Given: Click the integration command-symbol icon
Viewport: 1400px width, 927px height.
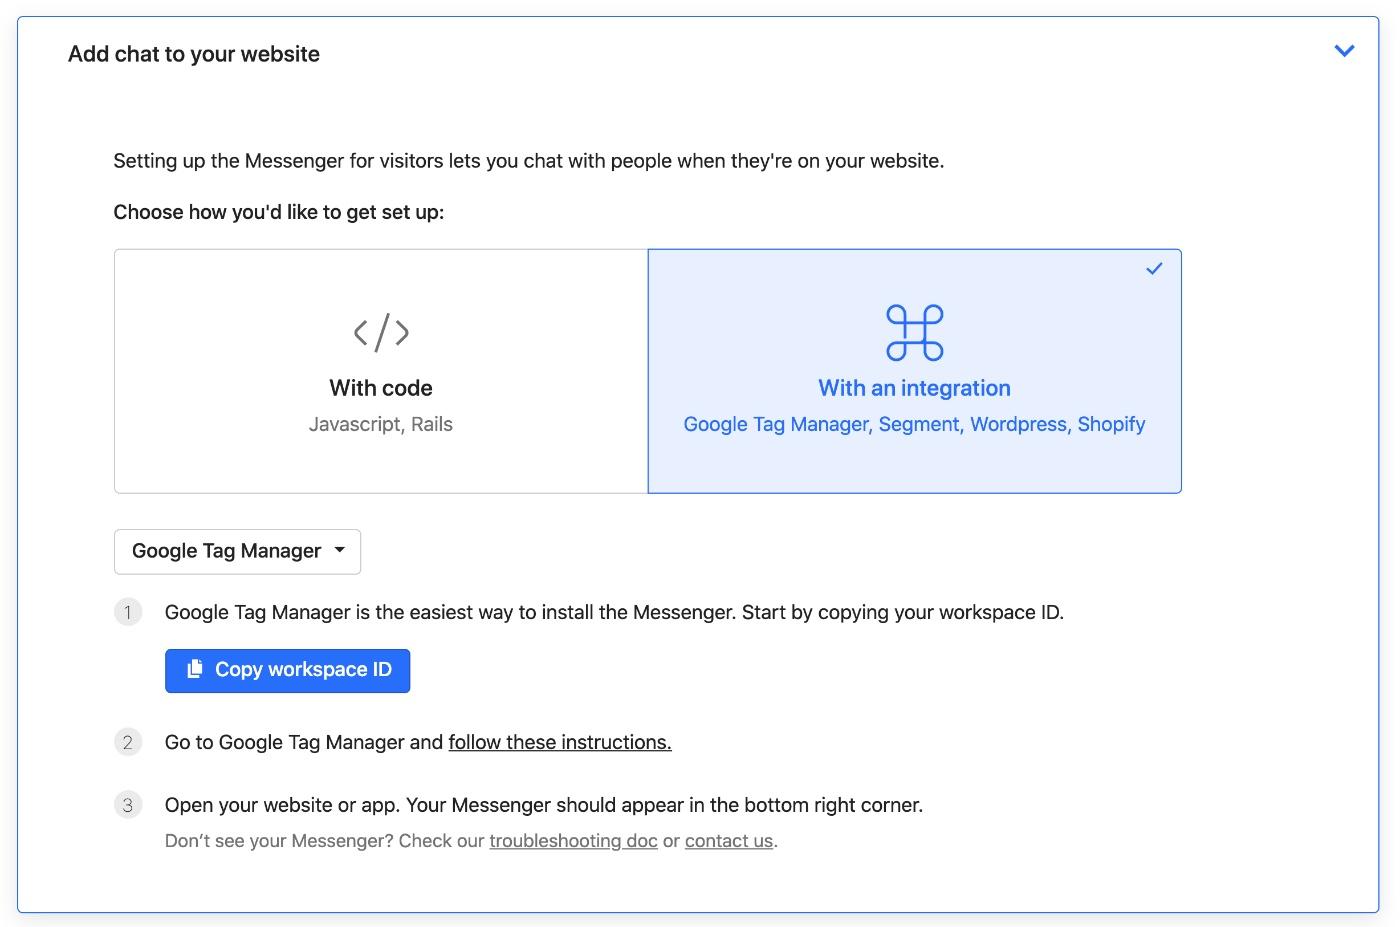Looking at the screenshot, I should tap(914, 332).
